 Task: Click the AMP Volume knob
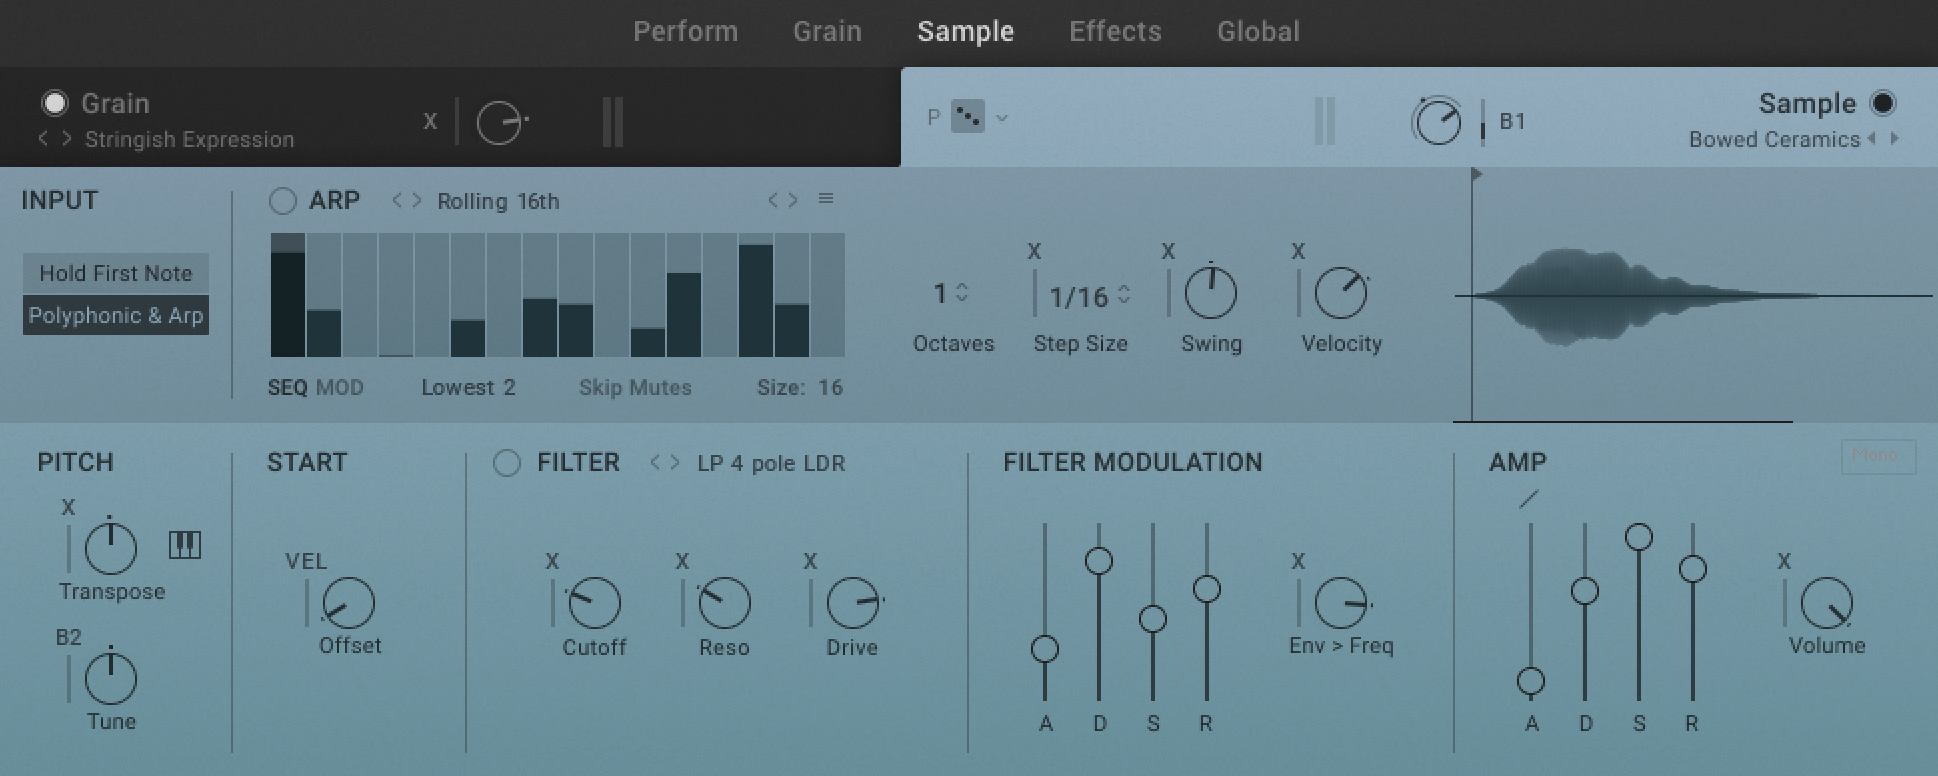[x=1826, y=604]
